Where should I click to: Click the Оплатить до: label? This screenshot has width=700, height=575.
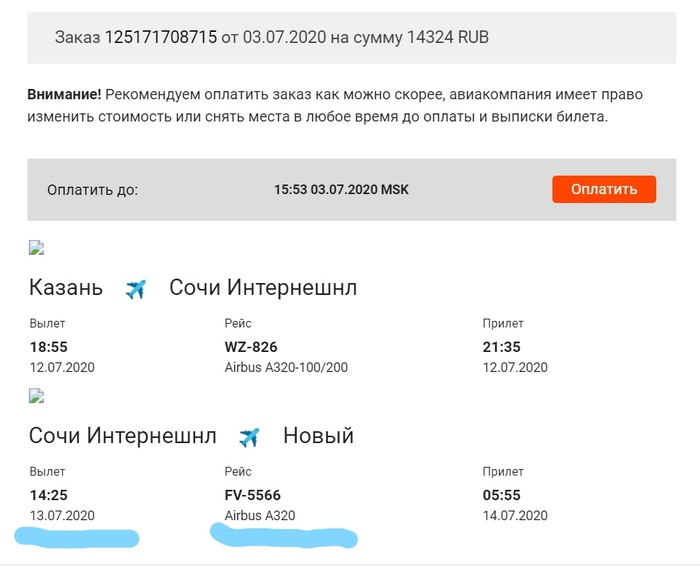click(92, 189)
